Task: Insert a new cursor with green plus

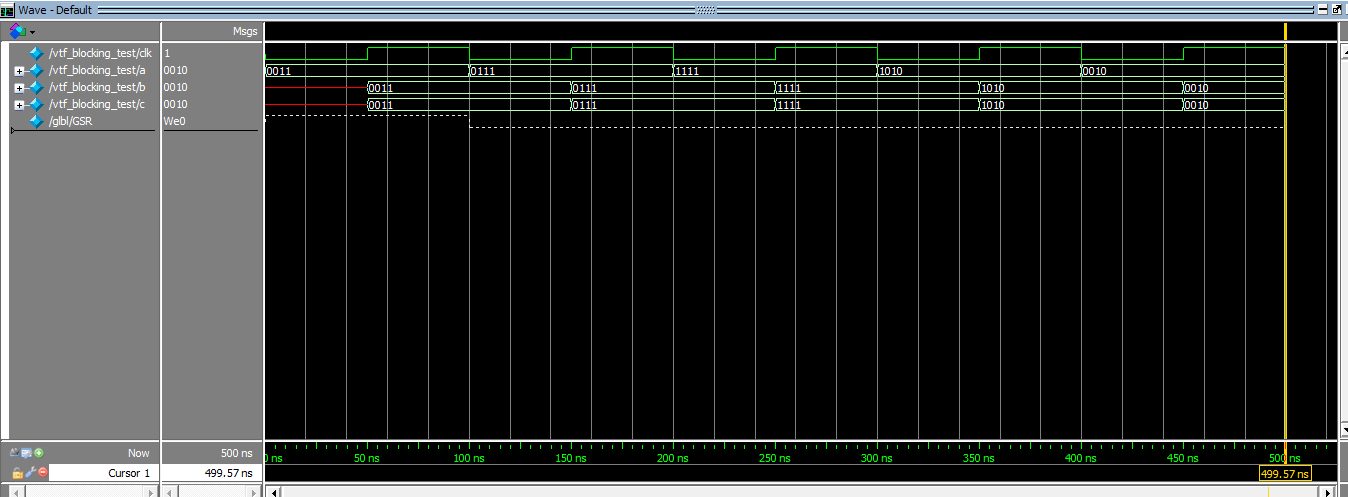Action: [39, 452]
